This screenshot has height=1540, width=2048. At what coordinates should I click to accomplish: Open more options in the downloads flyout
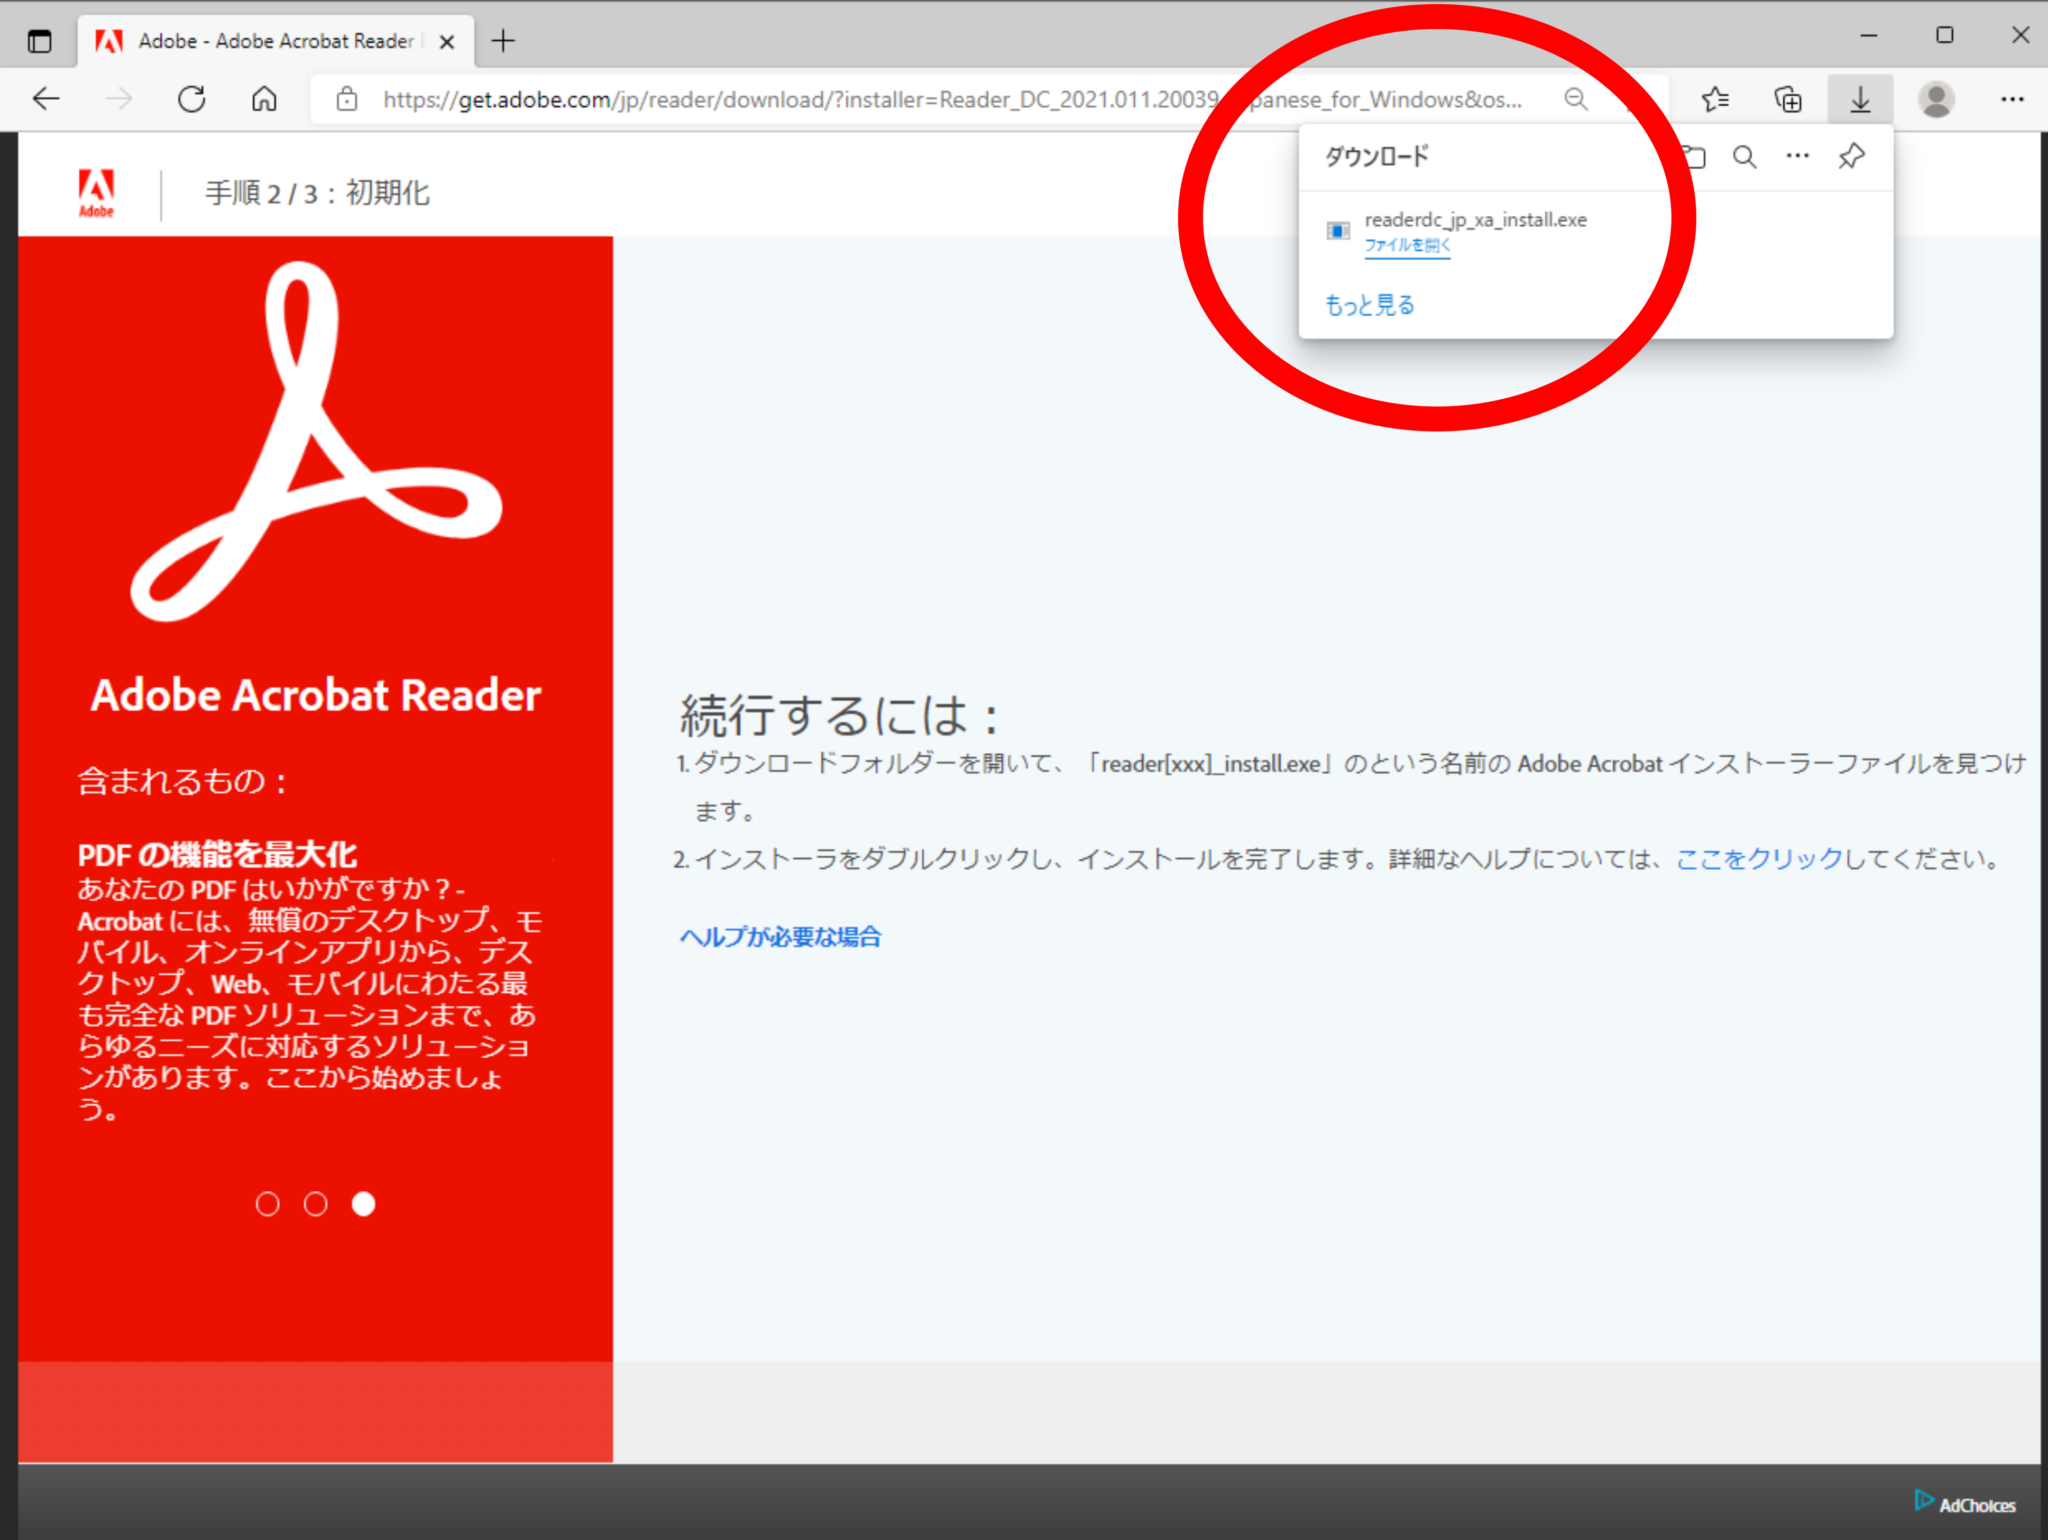1797,156
